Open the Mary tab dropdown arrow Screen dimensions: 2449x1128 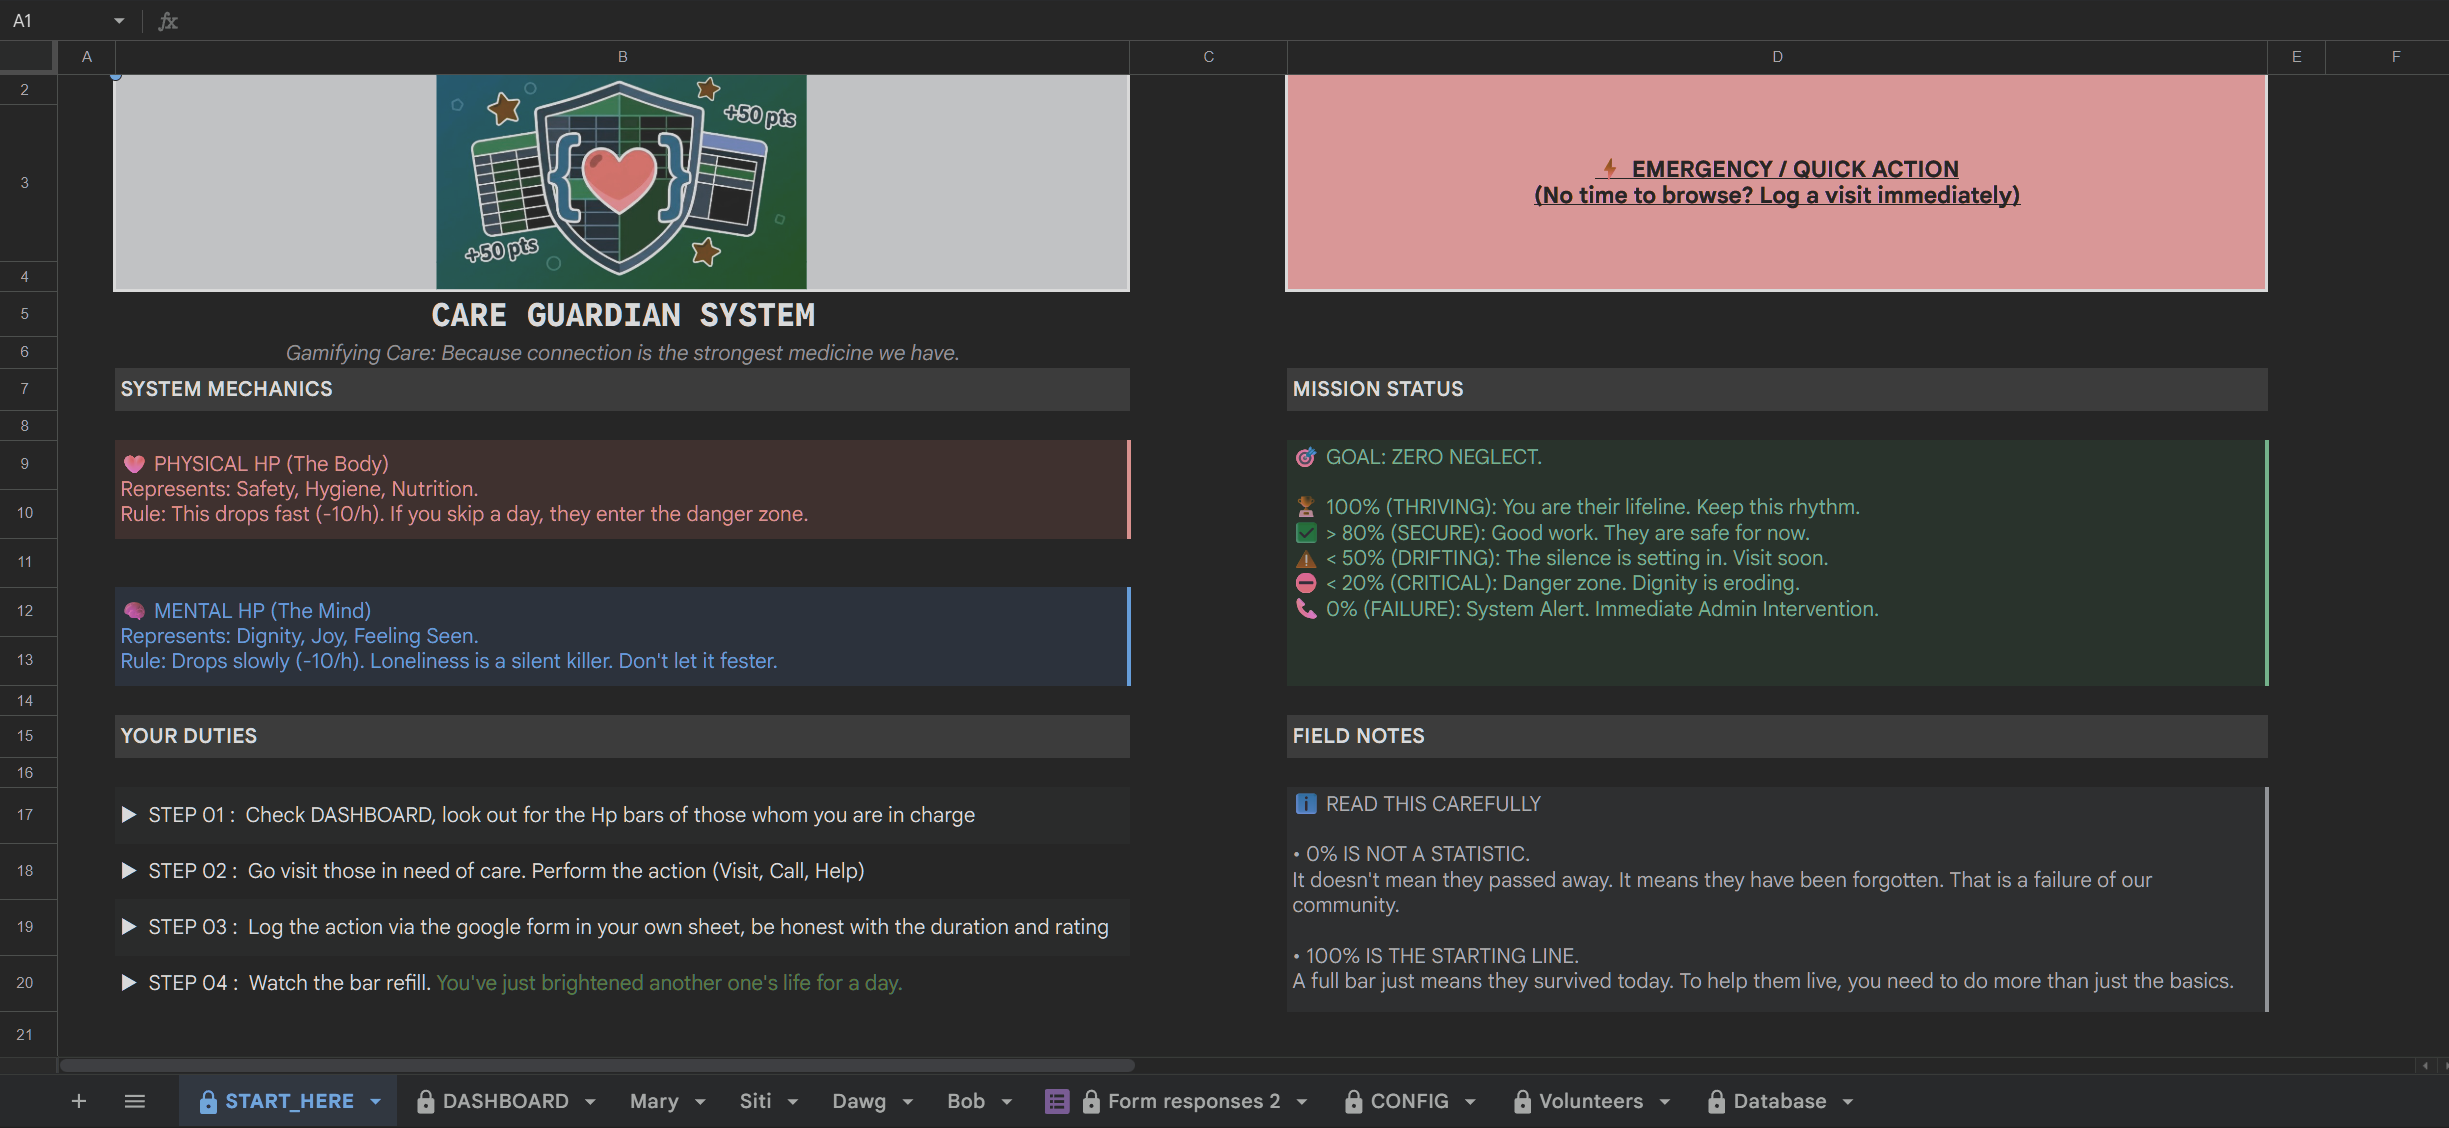[x=700, y=1101]
